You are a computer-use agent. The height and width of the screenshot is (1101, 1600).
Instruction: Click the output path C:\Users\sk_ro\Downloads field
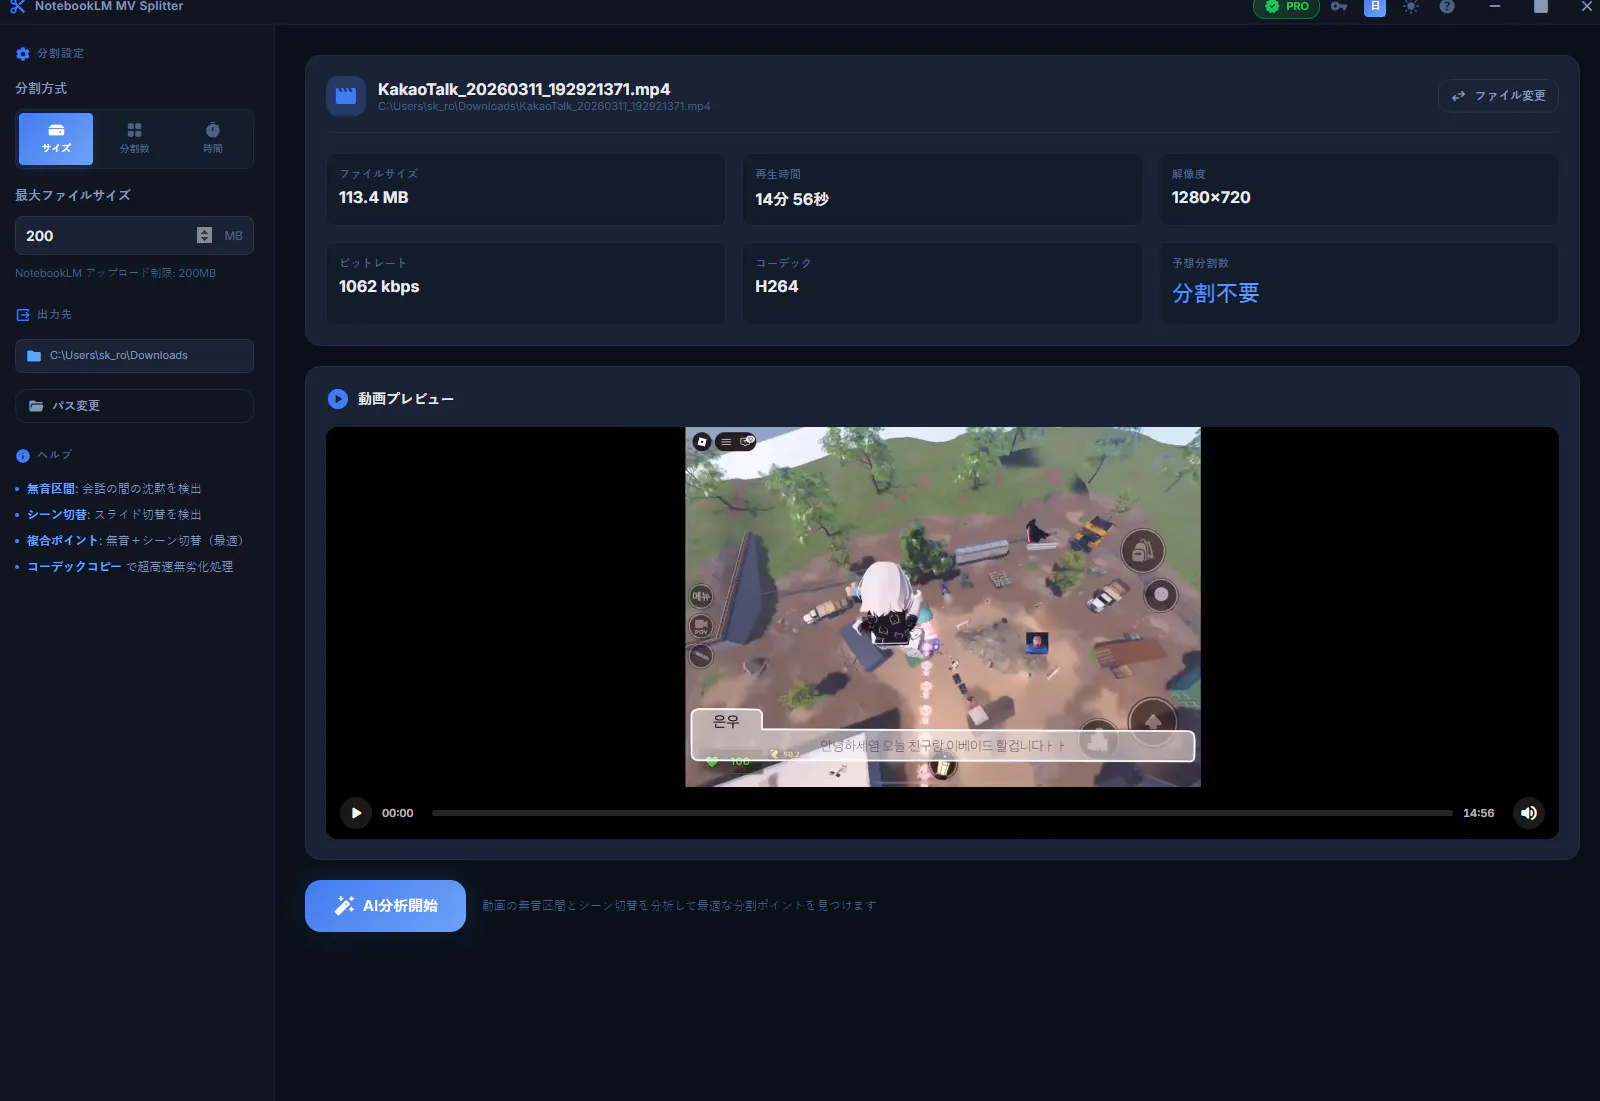134,356
